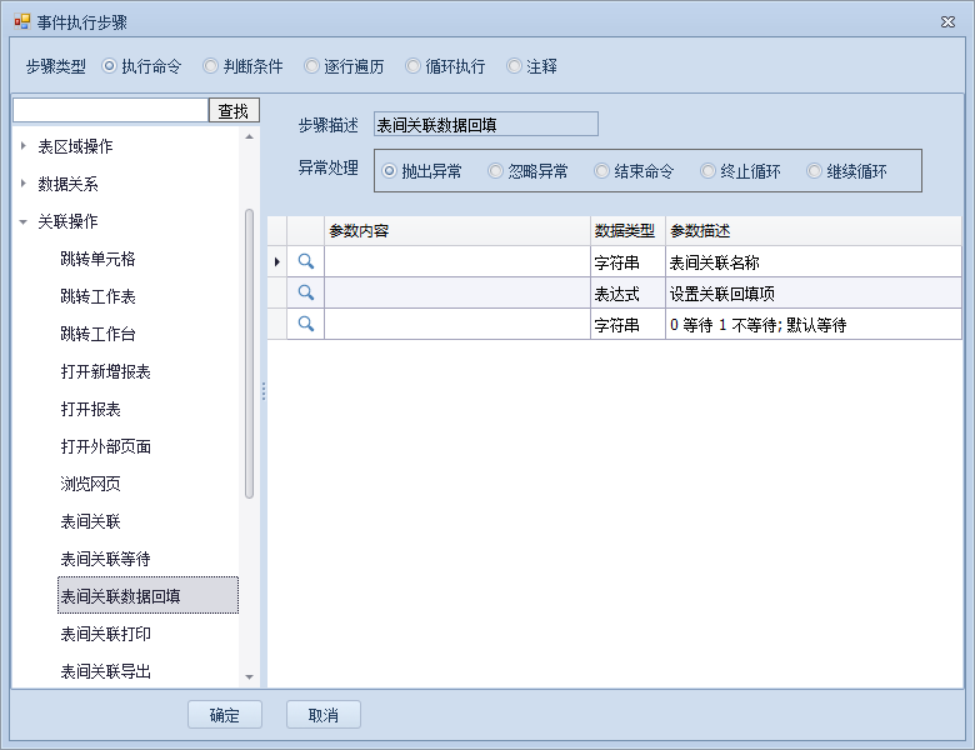Image resolution: width=975 pixels, height=750 pixels.
Task: Select the 判断条件 step type
Action: 211,67
